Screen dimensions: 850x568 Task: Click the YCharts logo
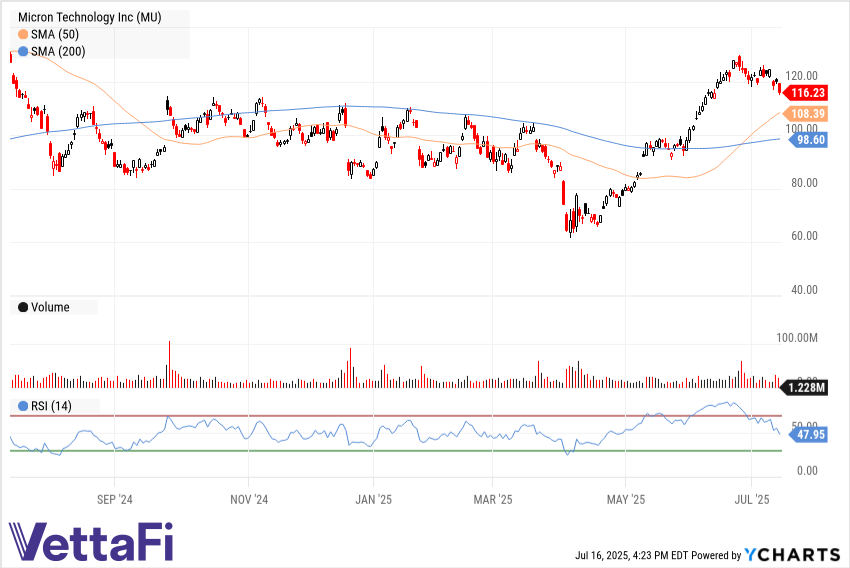click(792, 555)
